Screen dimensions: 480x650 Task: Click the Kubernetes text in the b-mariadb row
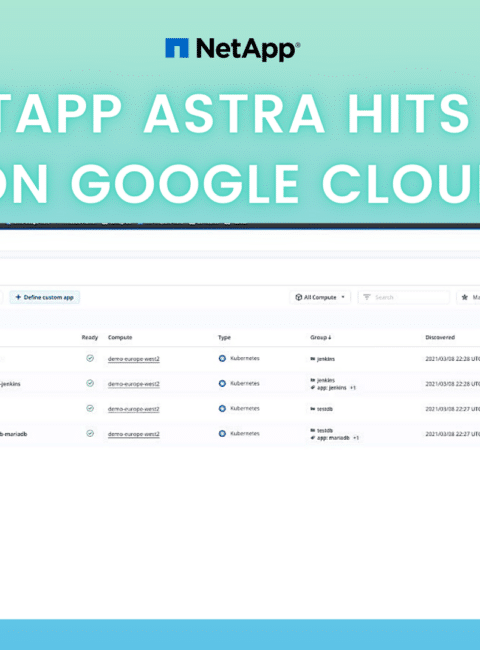245,434
